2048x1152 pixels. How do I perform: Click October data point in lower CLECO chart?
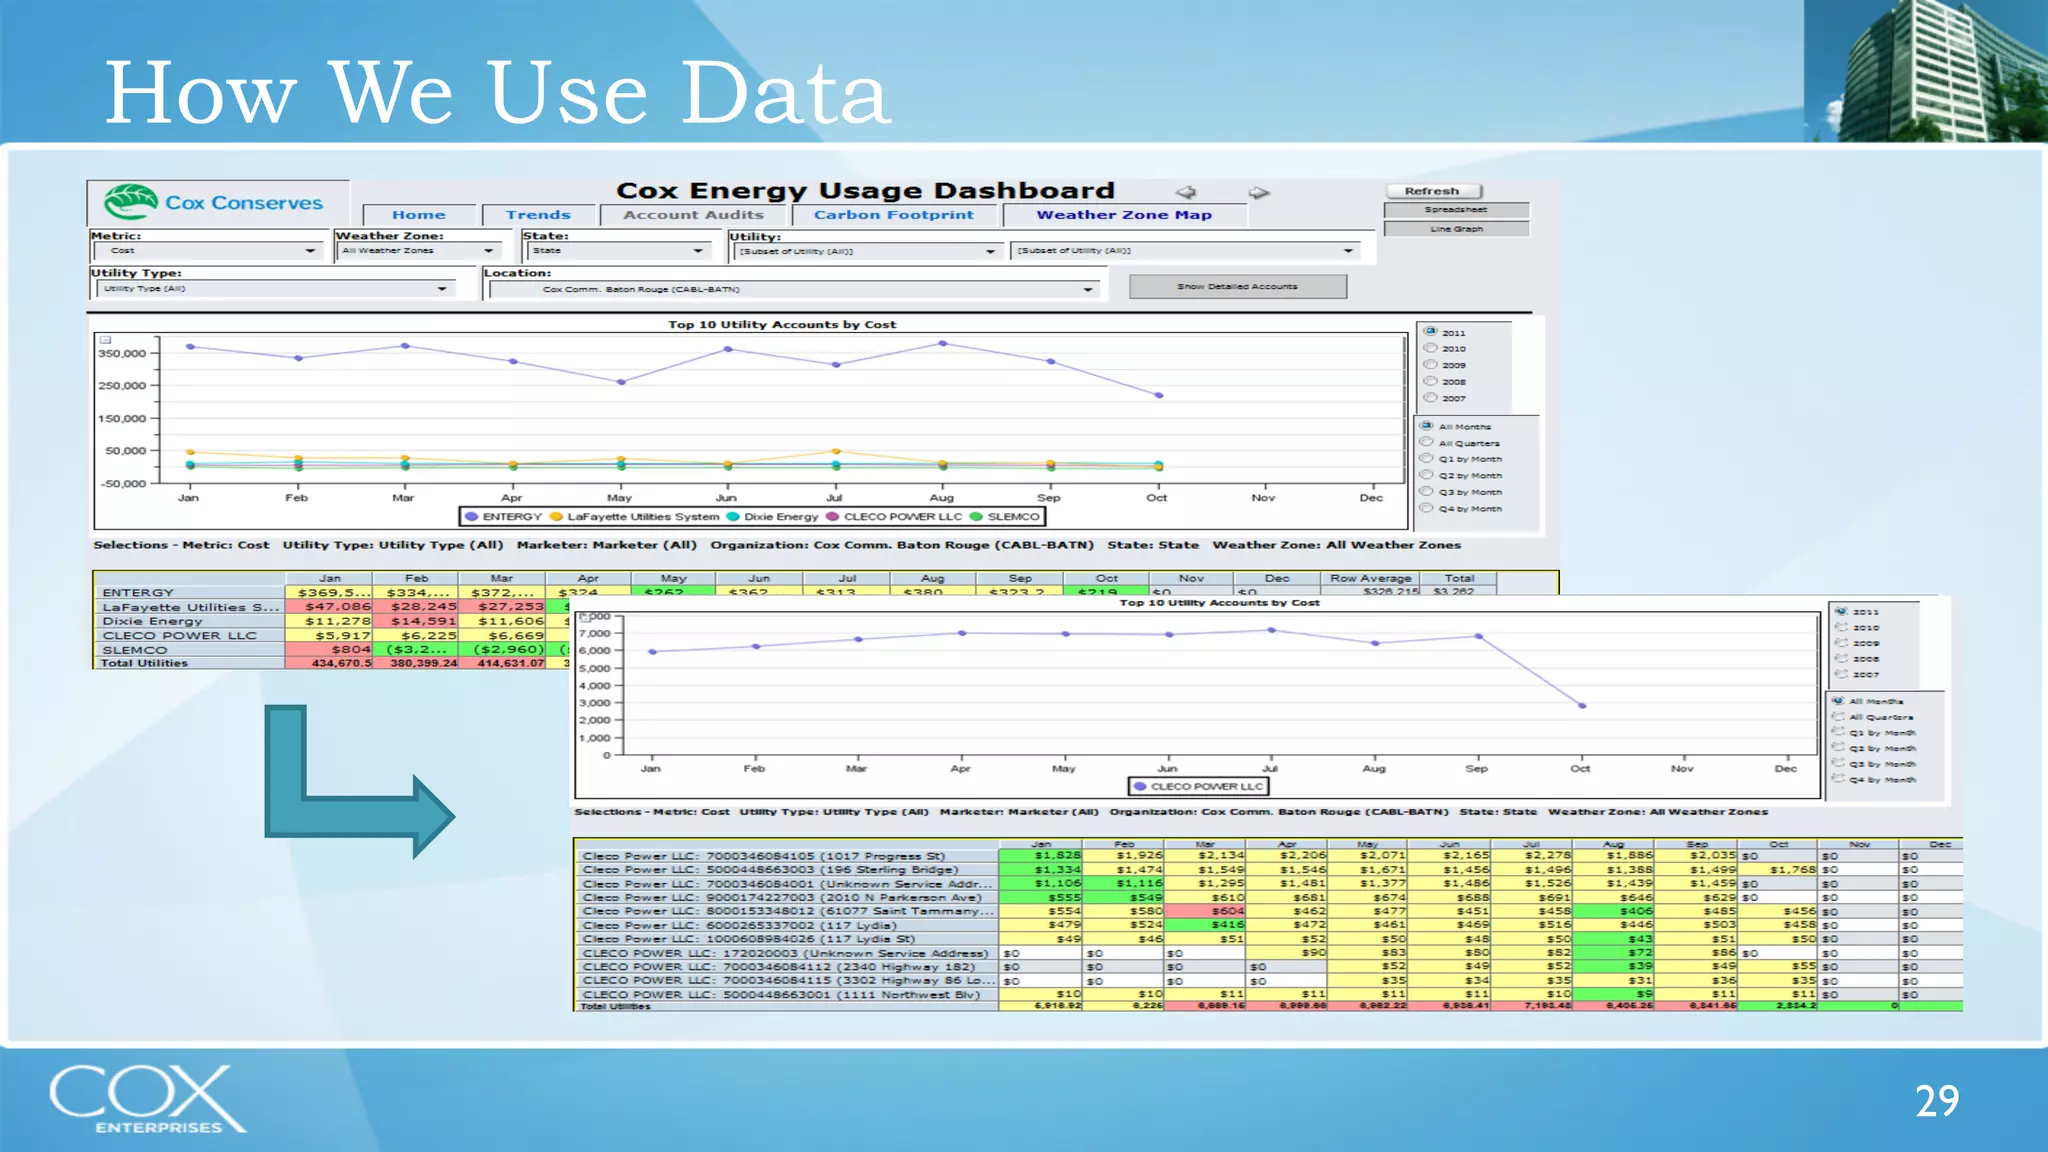point(1582,706)
